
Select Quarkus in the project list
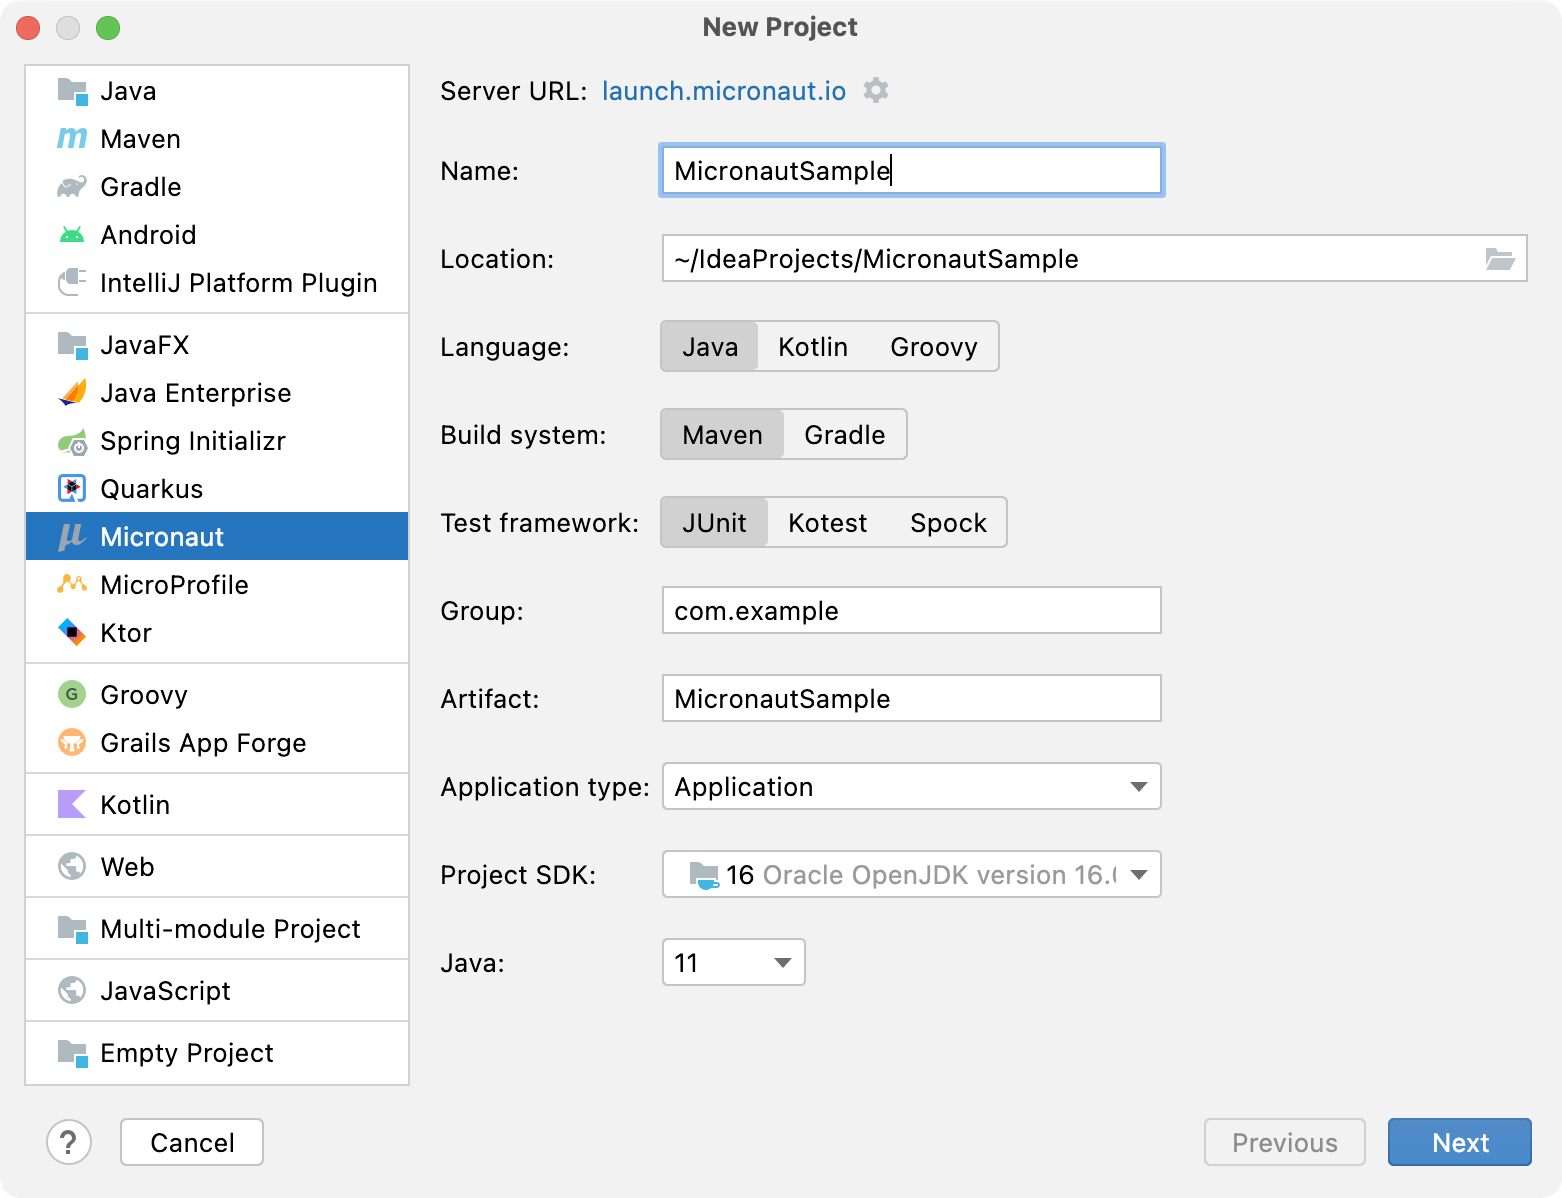click(217, 489)
